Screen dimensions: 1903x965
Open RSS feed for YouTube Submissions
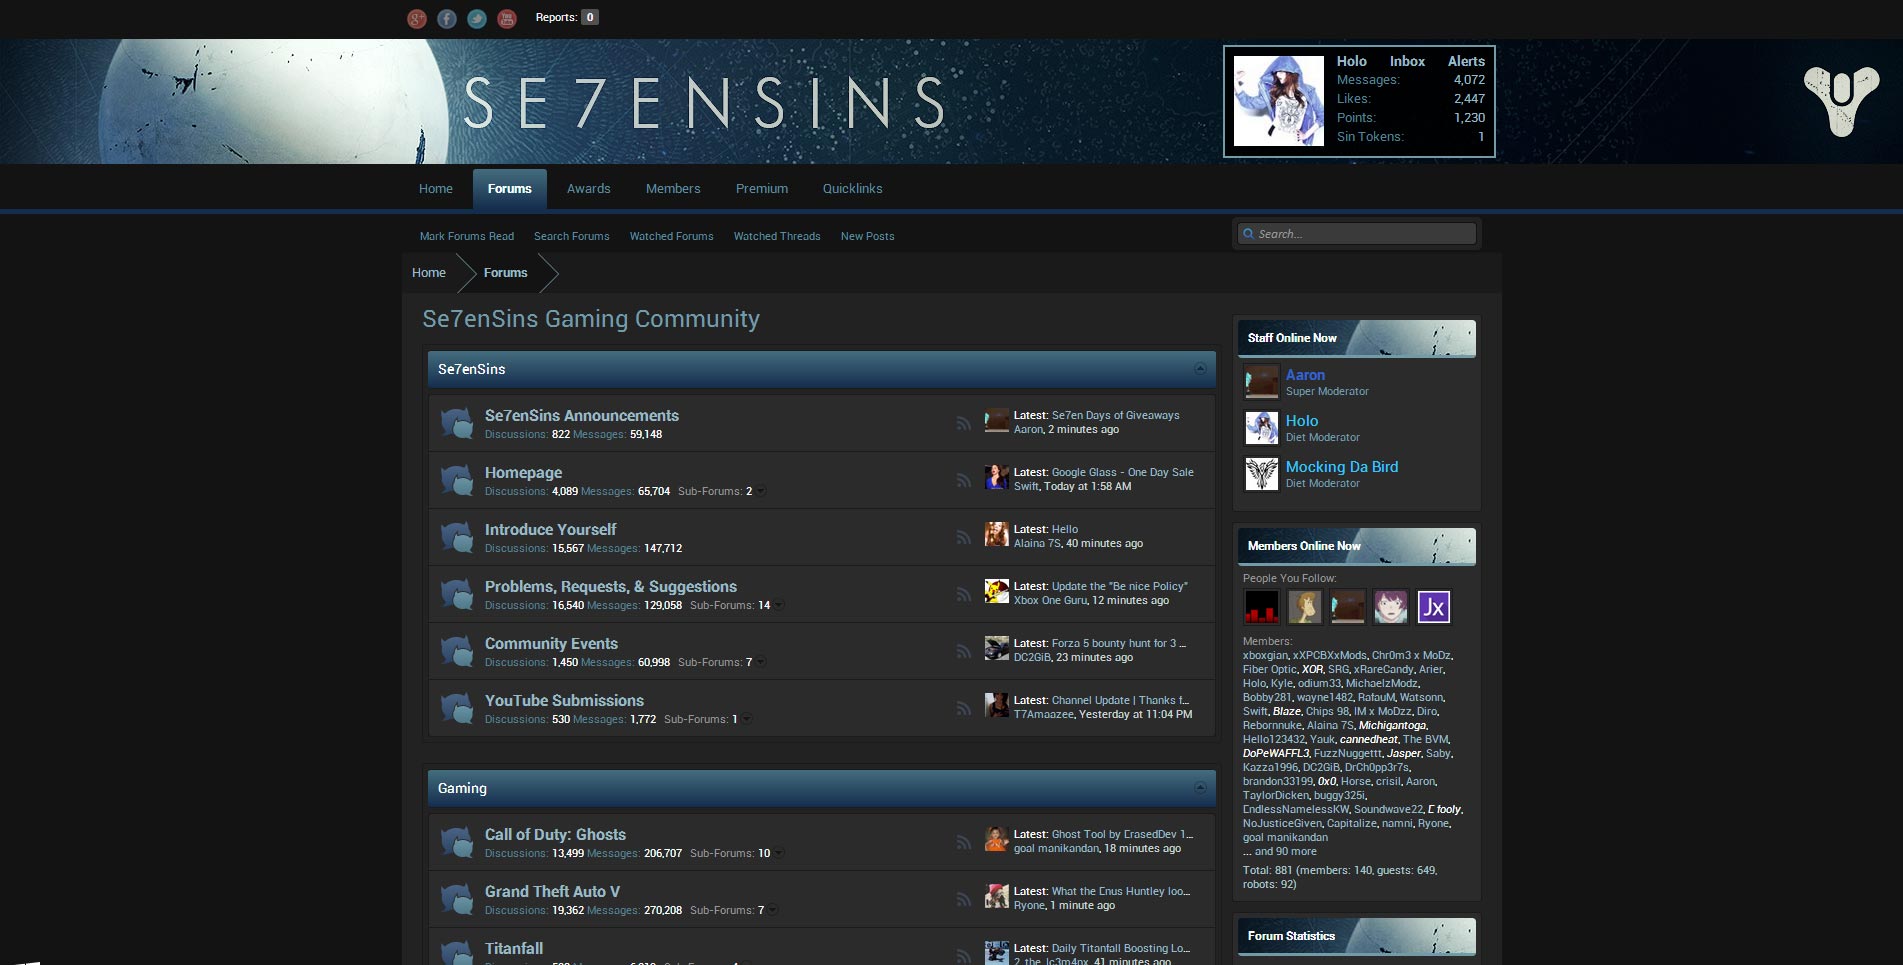tap(963, 709)
